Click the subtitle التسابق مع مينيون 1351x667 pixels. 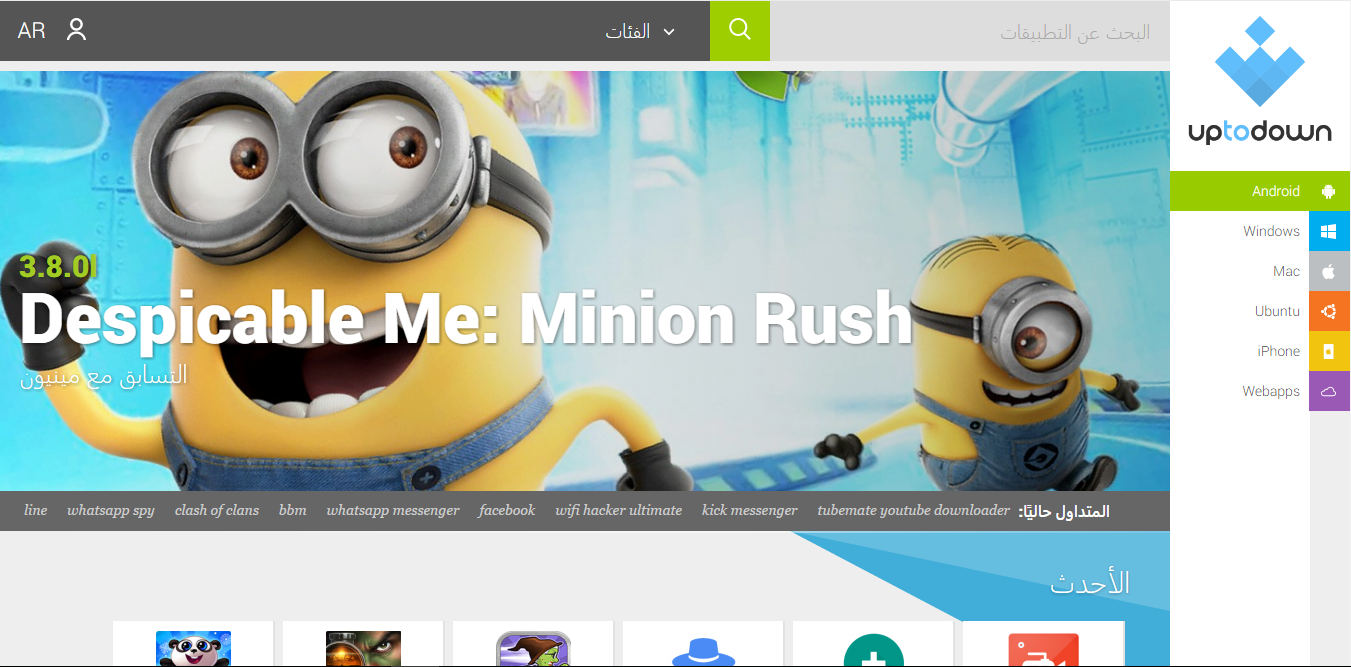click(x=104, y=376)
